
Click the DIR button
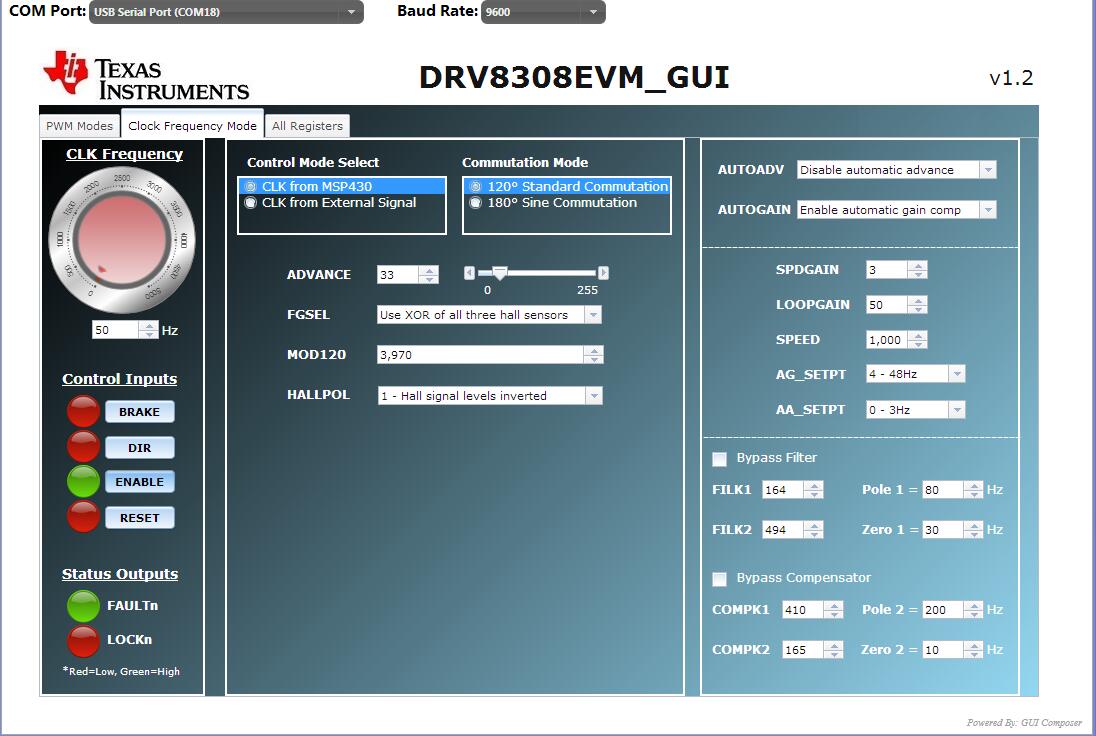tap(140, 447)
